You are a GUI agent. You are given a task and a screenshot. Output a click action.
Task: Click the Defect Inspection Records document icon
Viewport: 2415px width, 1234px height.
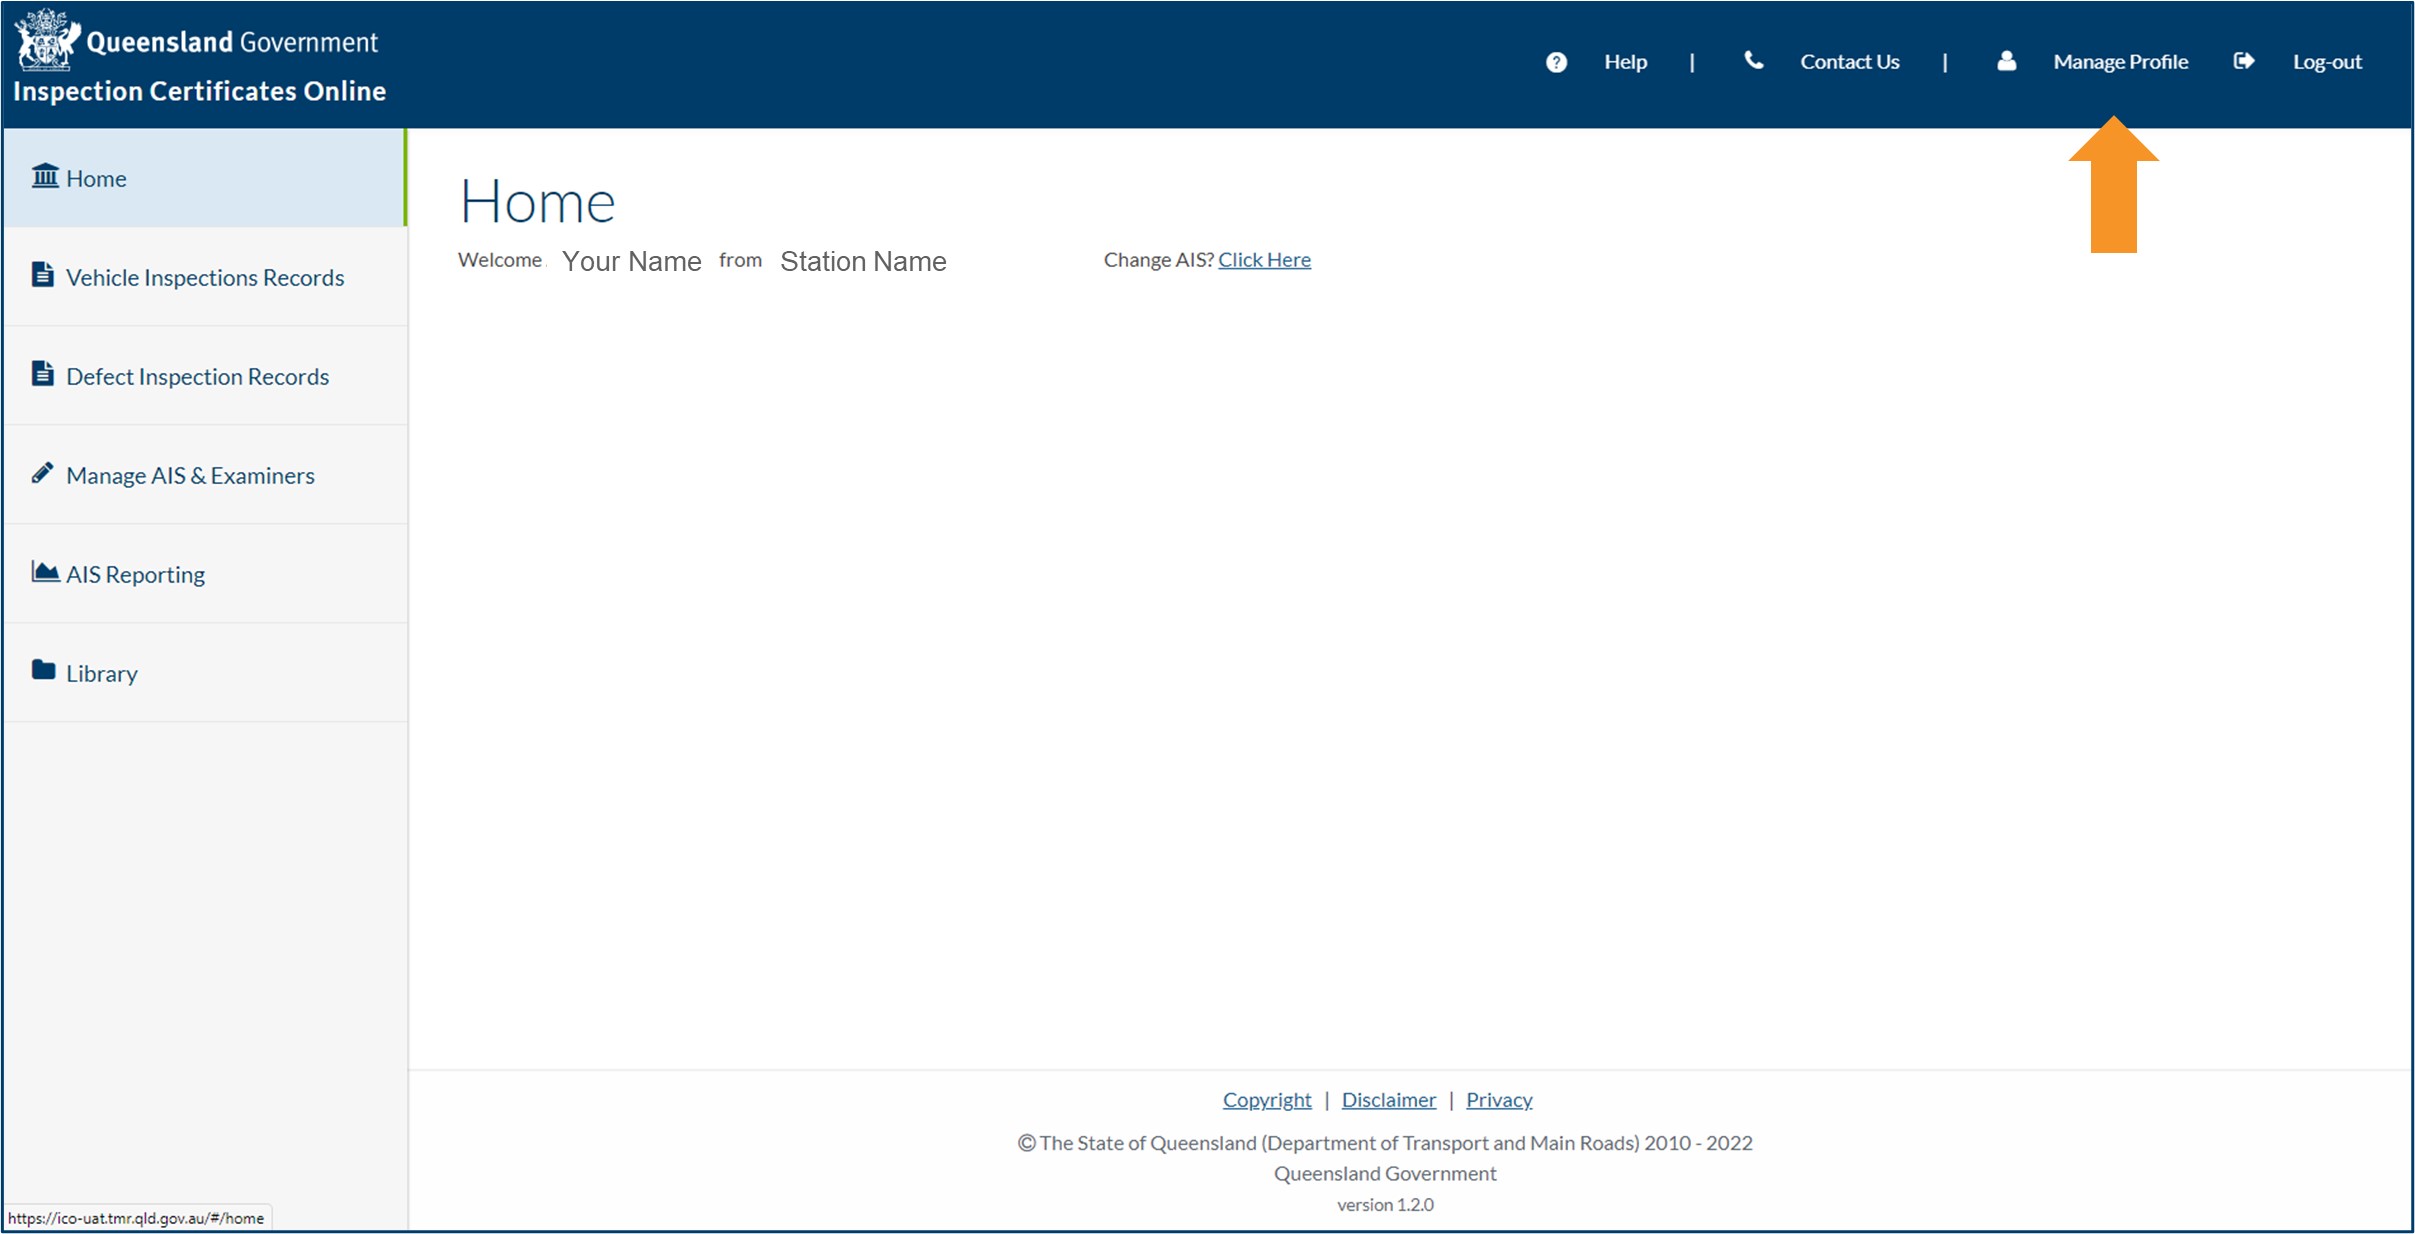(42, 373)
